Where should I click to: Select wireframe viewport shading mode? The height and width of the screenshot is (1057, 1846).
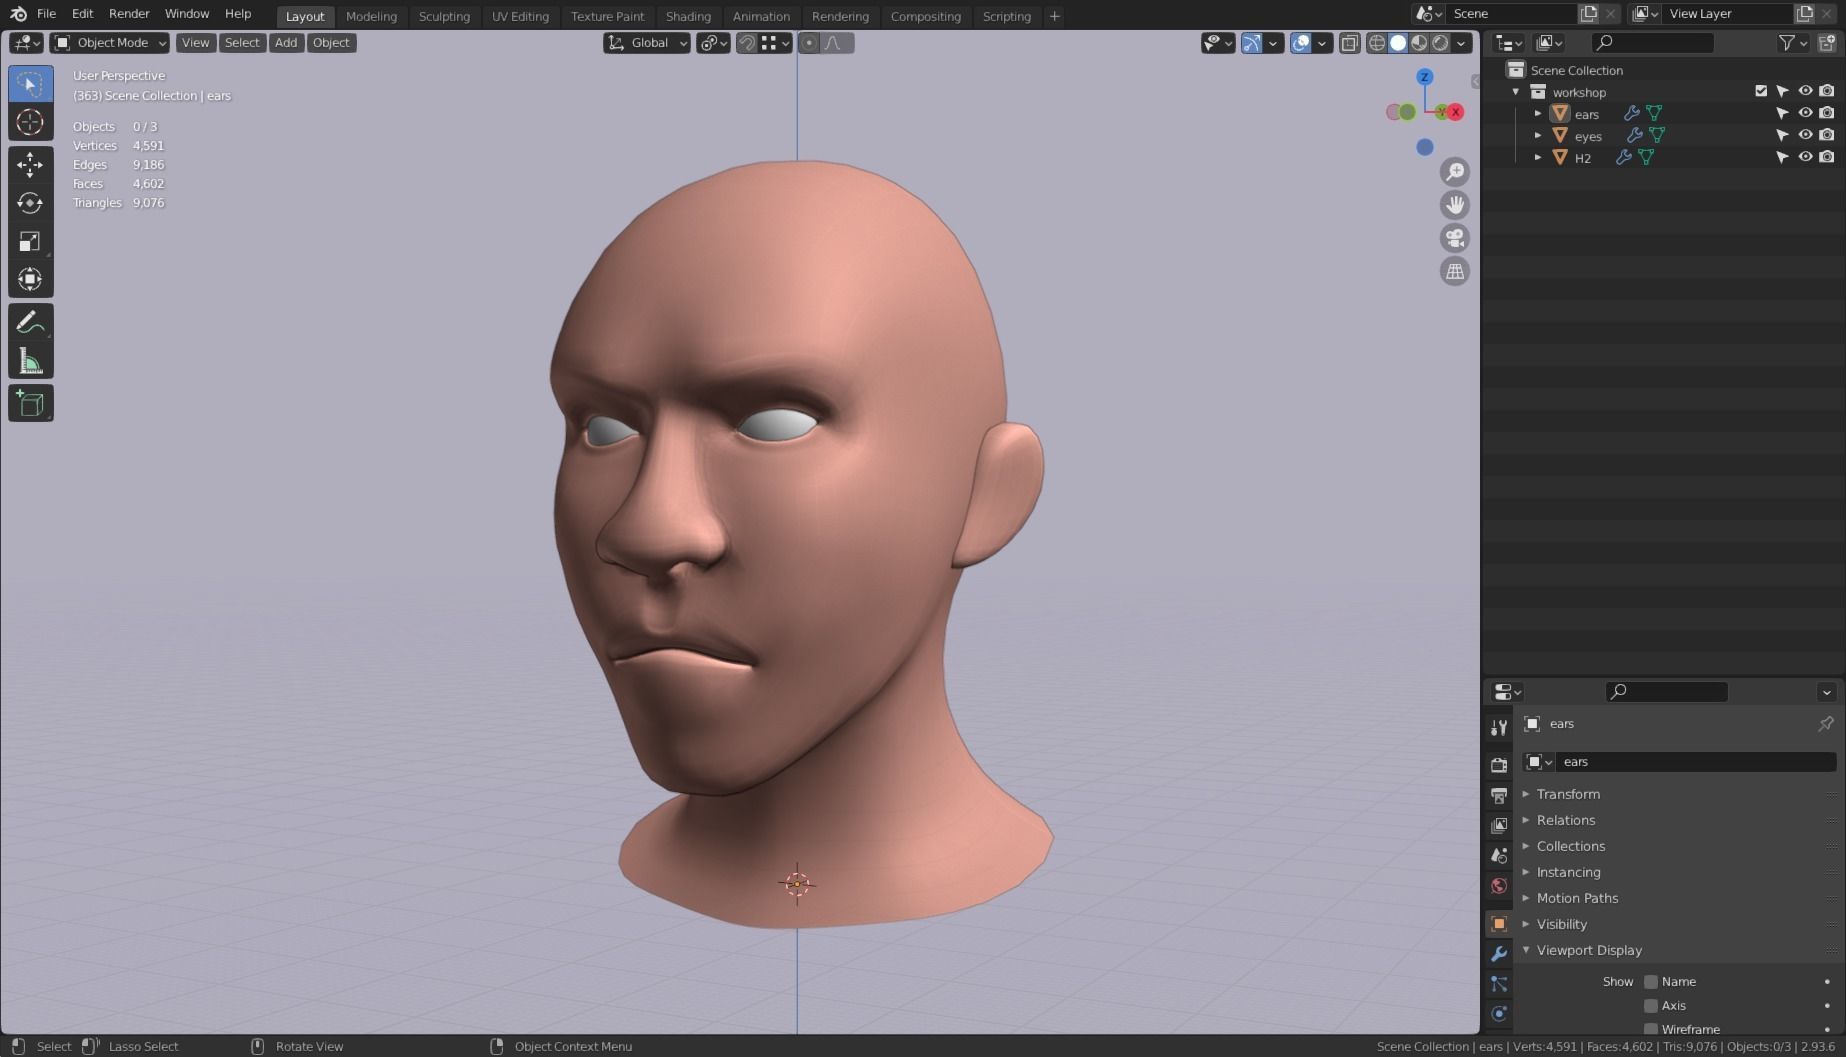1377,43
